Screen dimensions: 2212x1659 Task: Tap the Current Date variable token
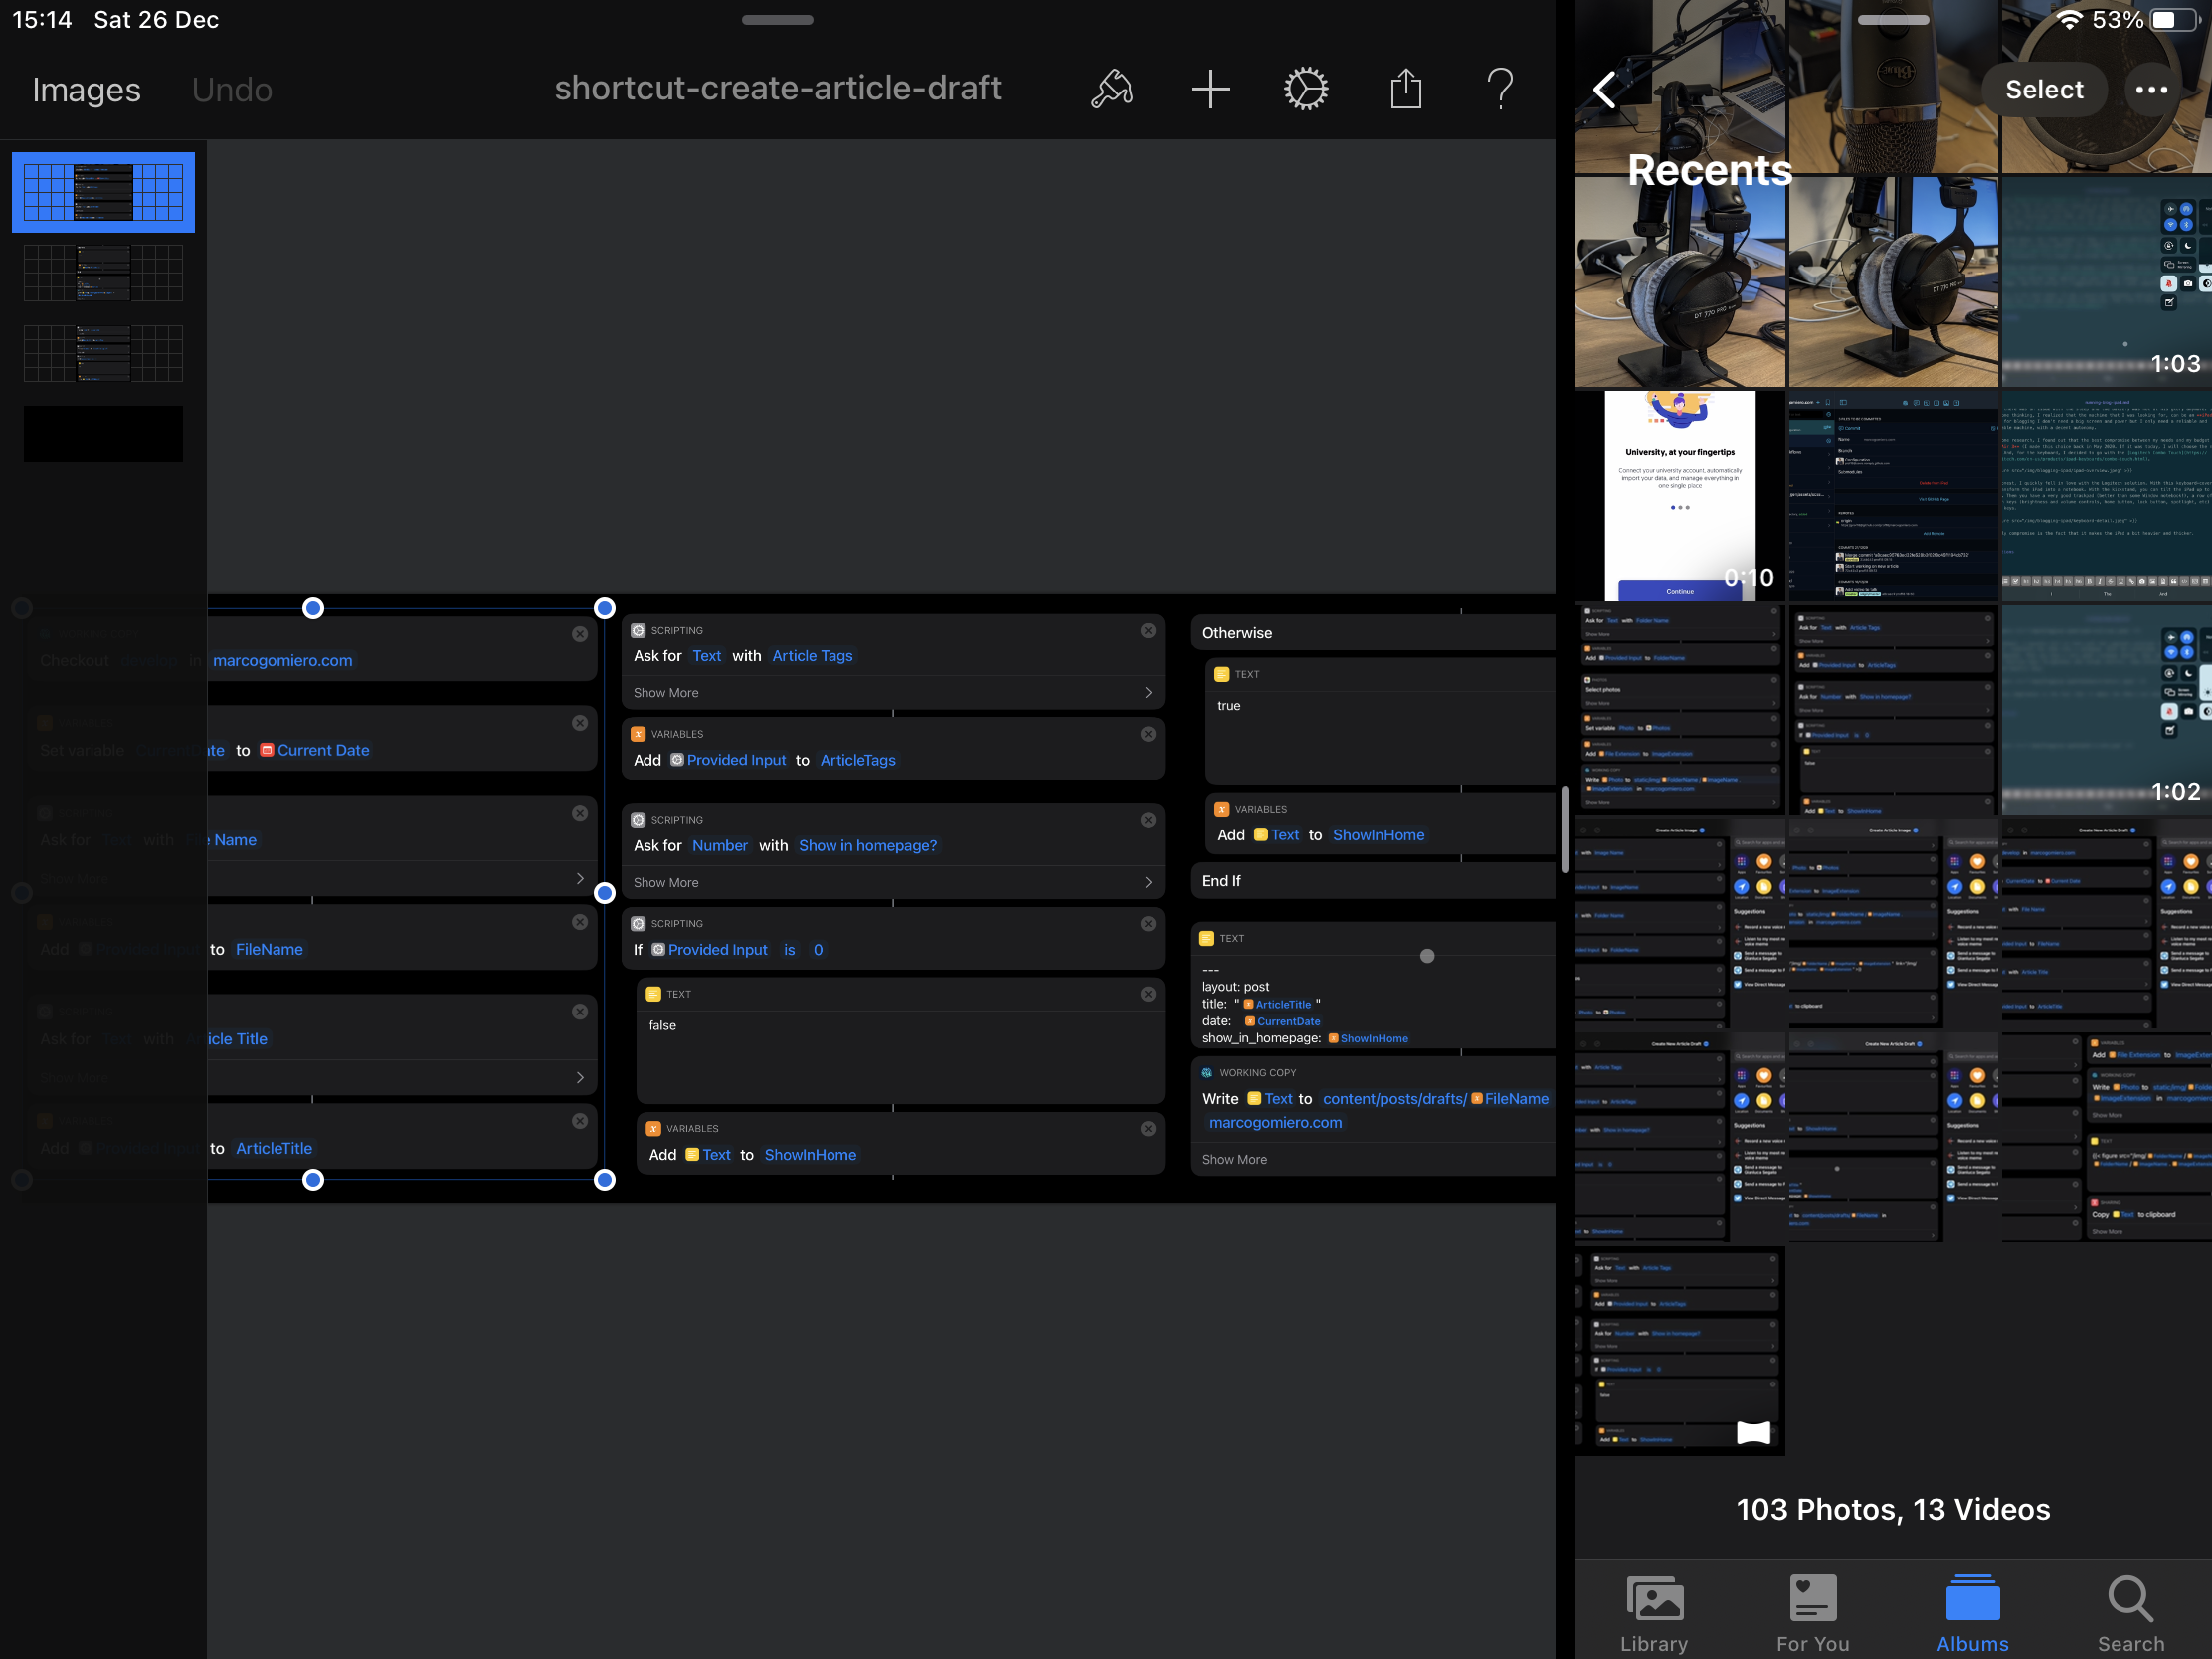point(315,750)
